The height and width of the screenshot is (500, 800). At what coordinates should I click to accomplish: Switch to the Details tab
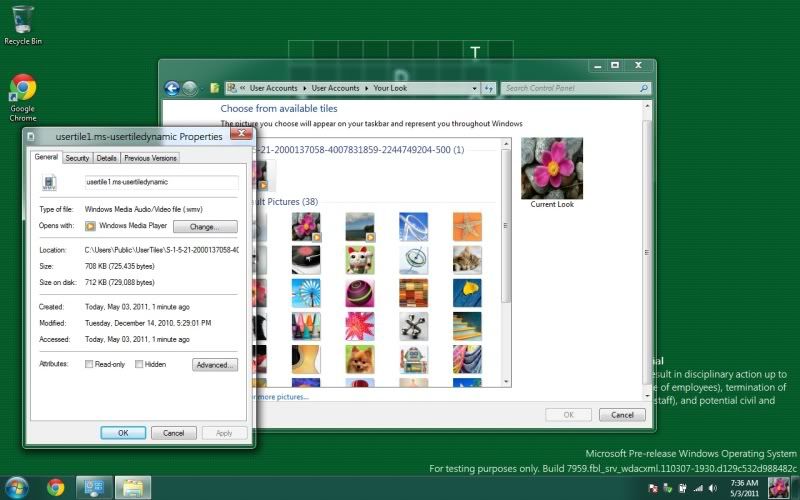tap(106, 158)
